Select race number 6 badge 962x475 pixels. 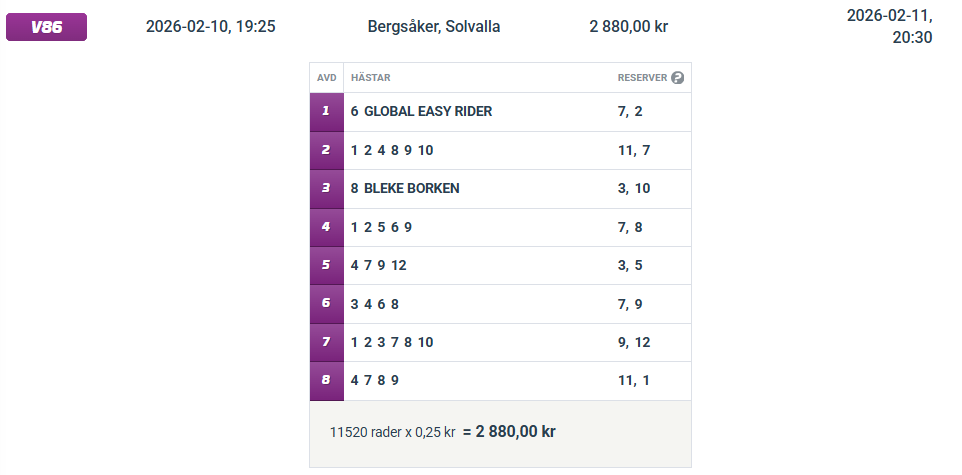(x=326, y=304)
